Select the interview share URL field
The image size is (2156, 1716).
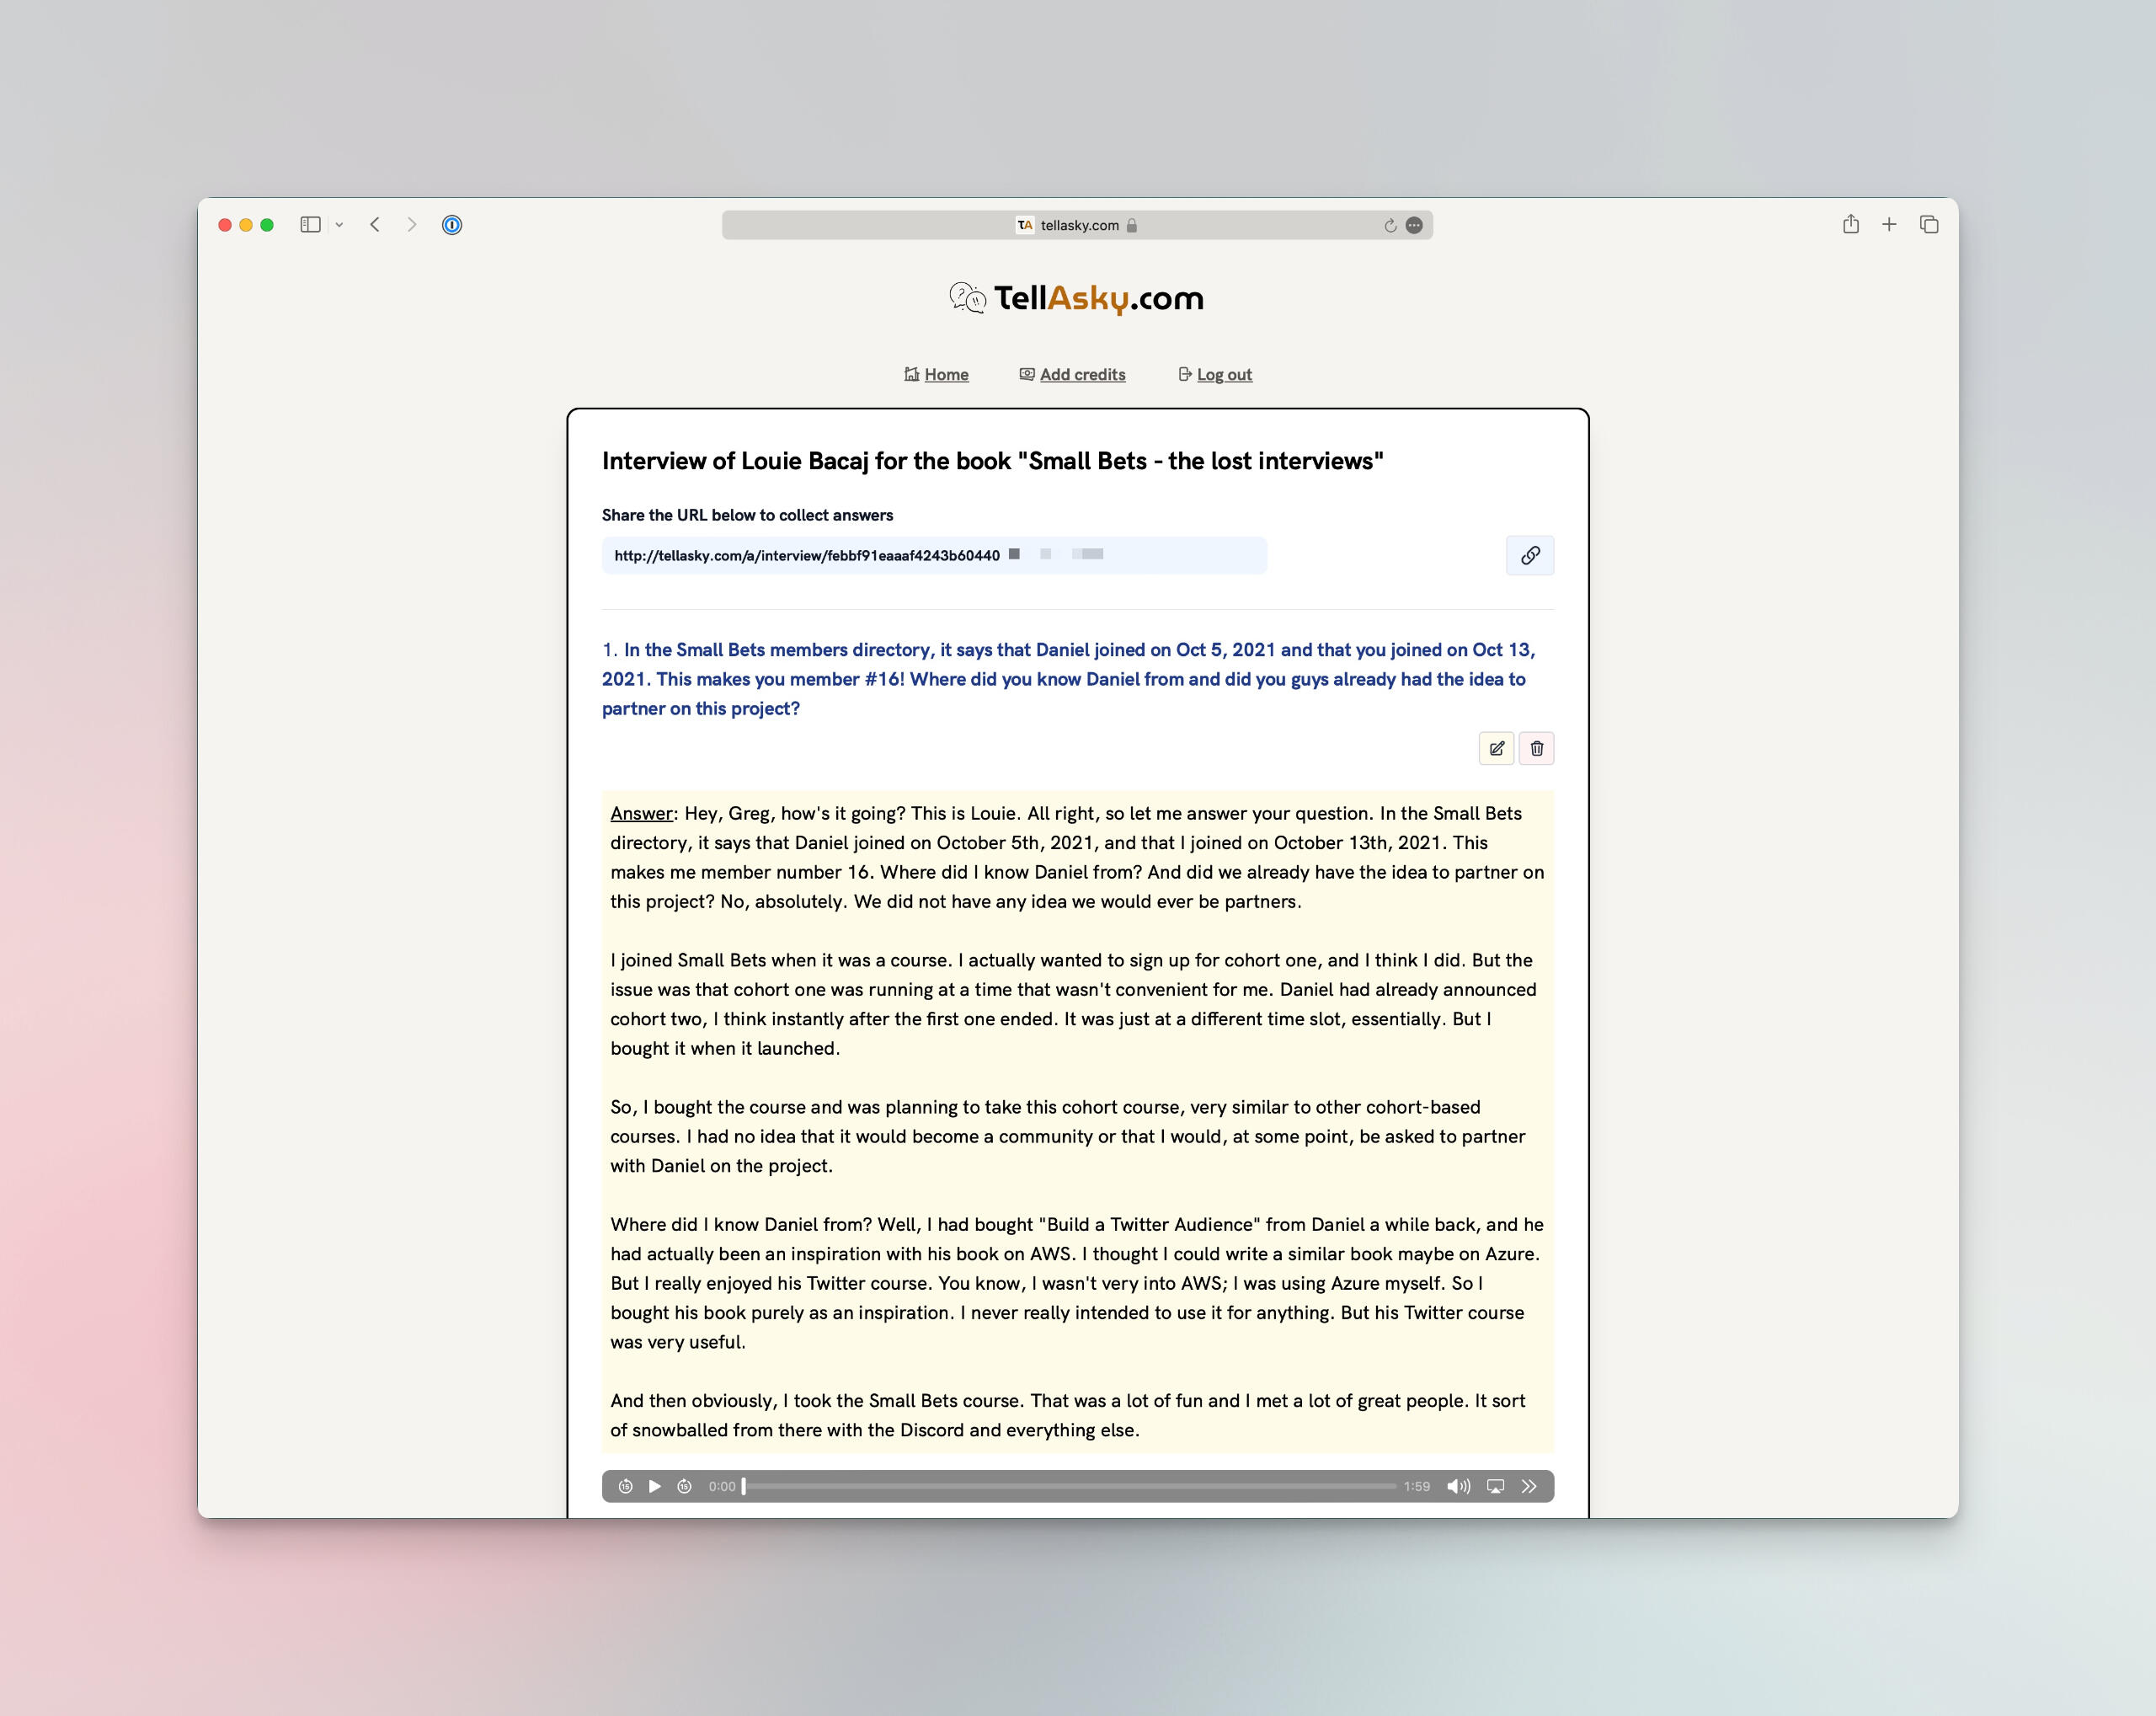(x=934, y=555)
